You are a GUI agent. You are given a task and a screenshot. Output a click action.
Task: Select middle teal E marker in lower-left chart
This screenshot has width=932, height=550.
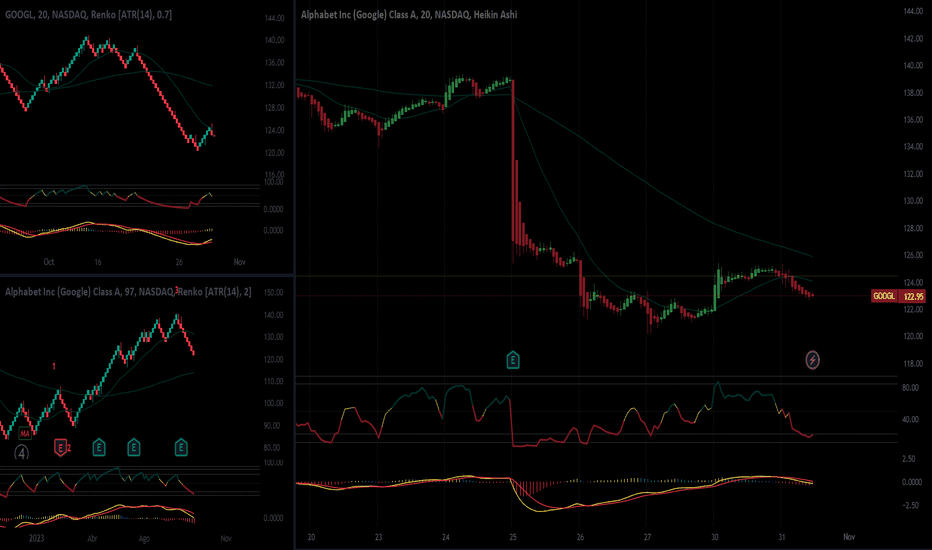coord(134,446)
